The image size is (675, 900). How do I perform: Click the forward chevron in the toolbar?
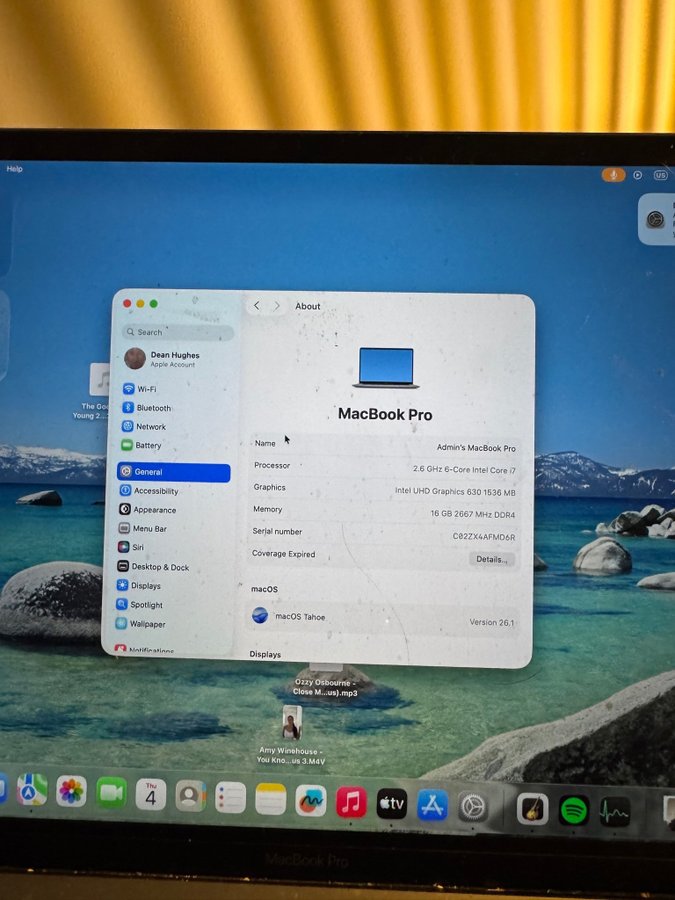pos(277,306)
